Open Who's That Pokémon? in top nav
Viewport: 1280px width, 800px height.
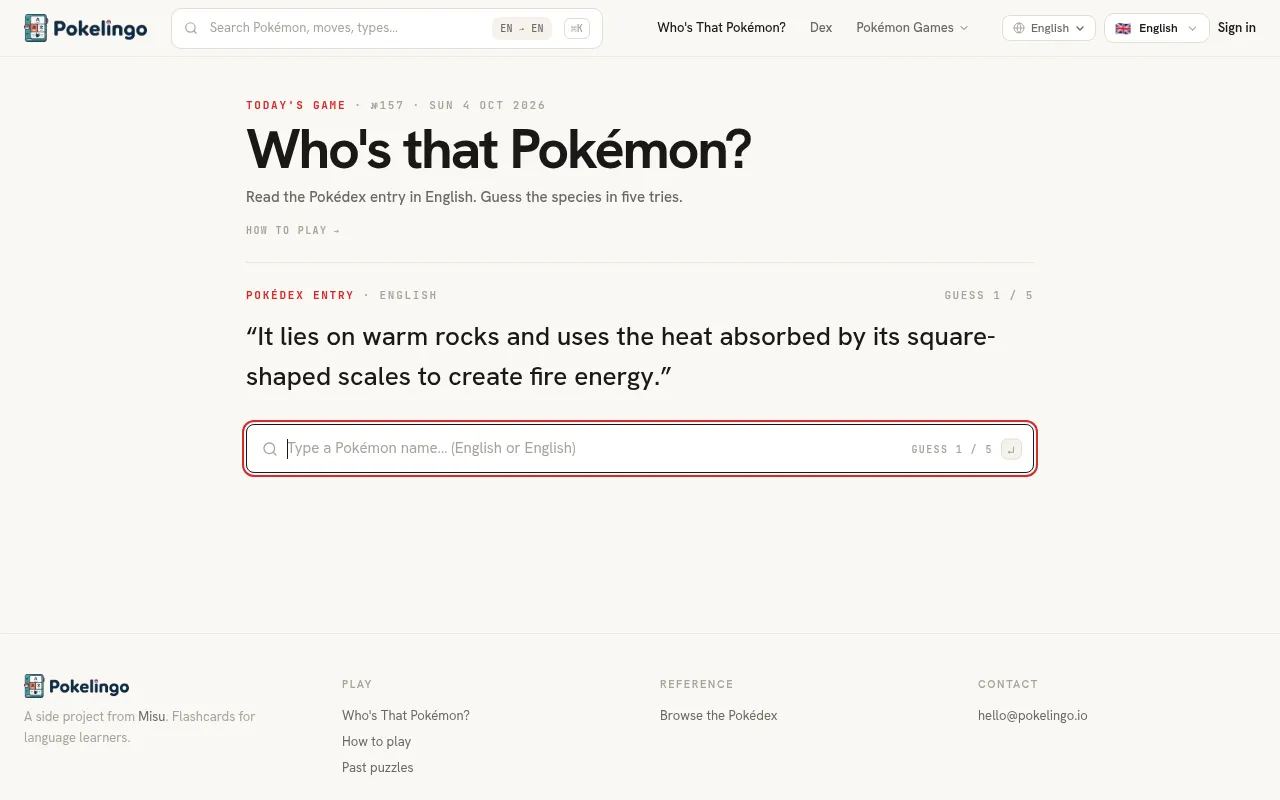[x=721, y=28]
